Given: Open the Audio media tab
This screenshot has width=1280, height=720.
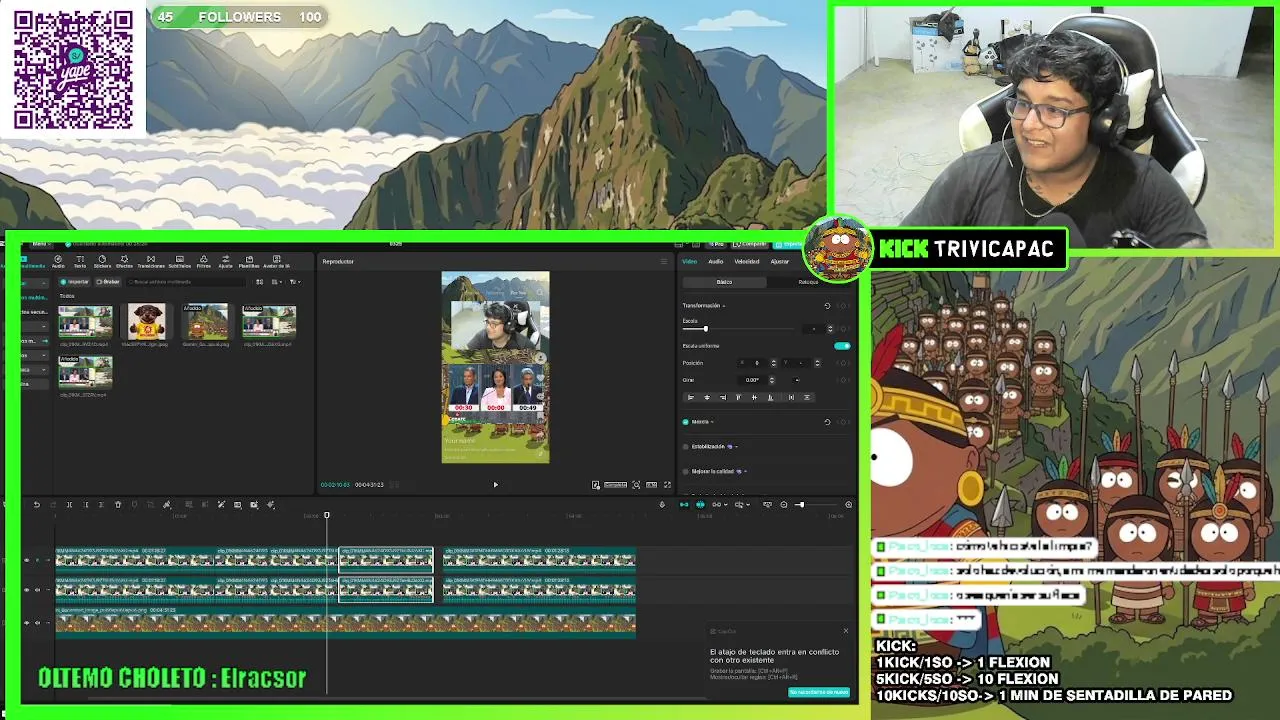Looking at the screenshot, I should point(58,261).
